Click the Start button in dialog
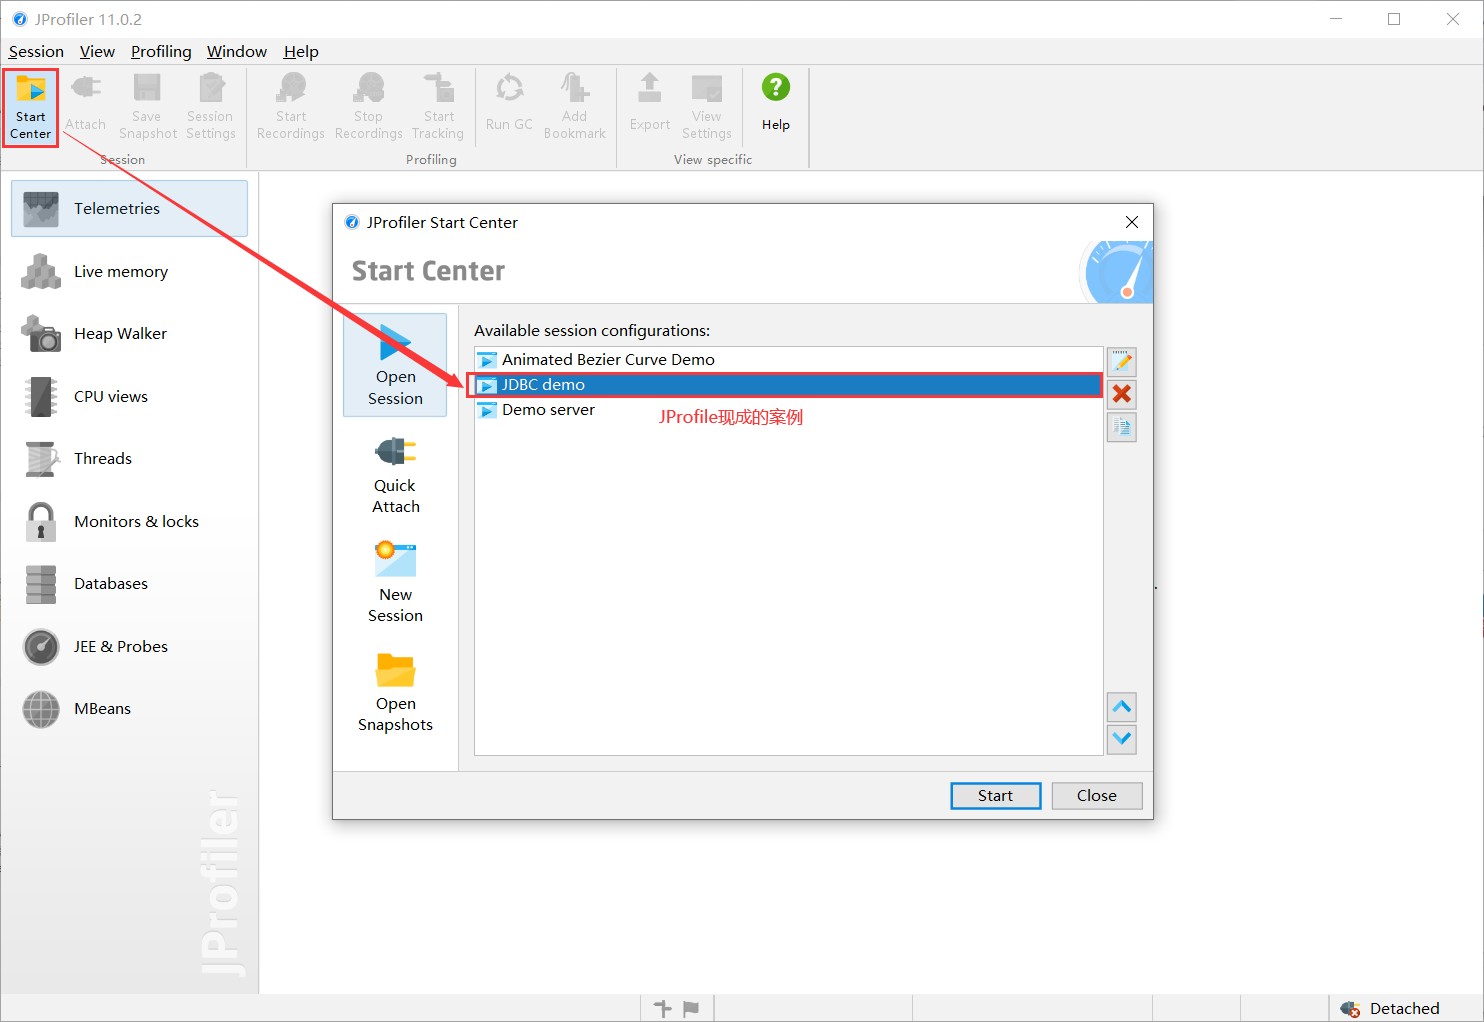 995,795
